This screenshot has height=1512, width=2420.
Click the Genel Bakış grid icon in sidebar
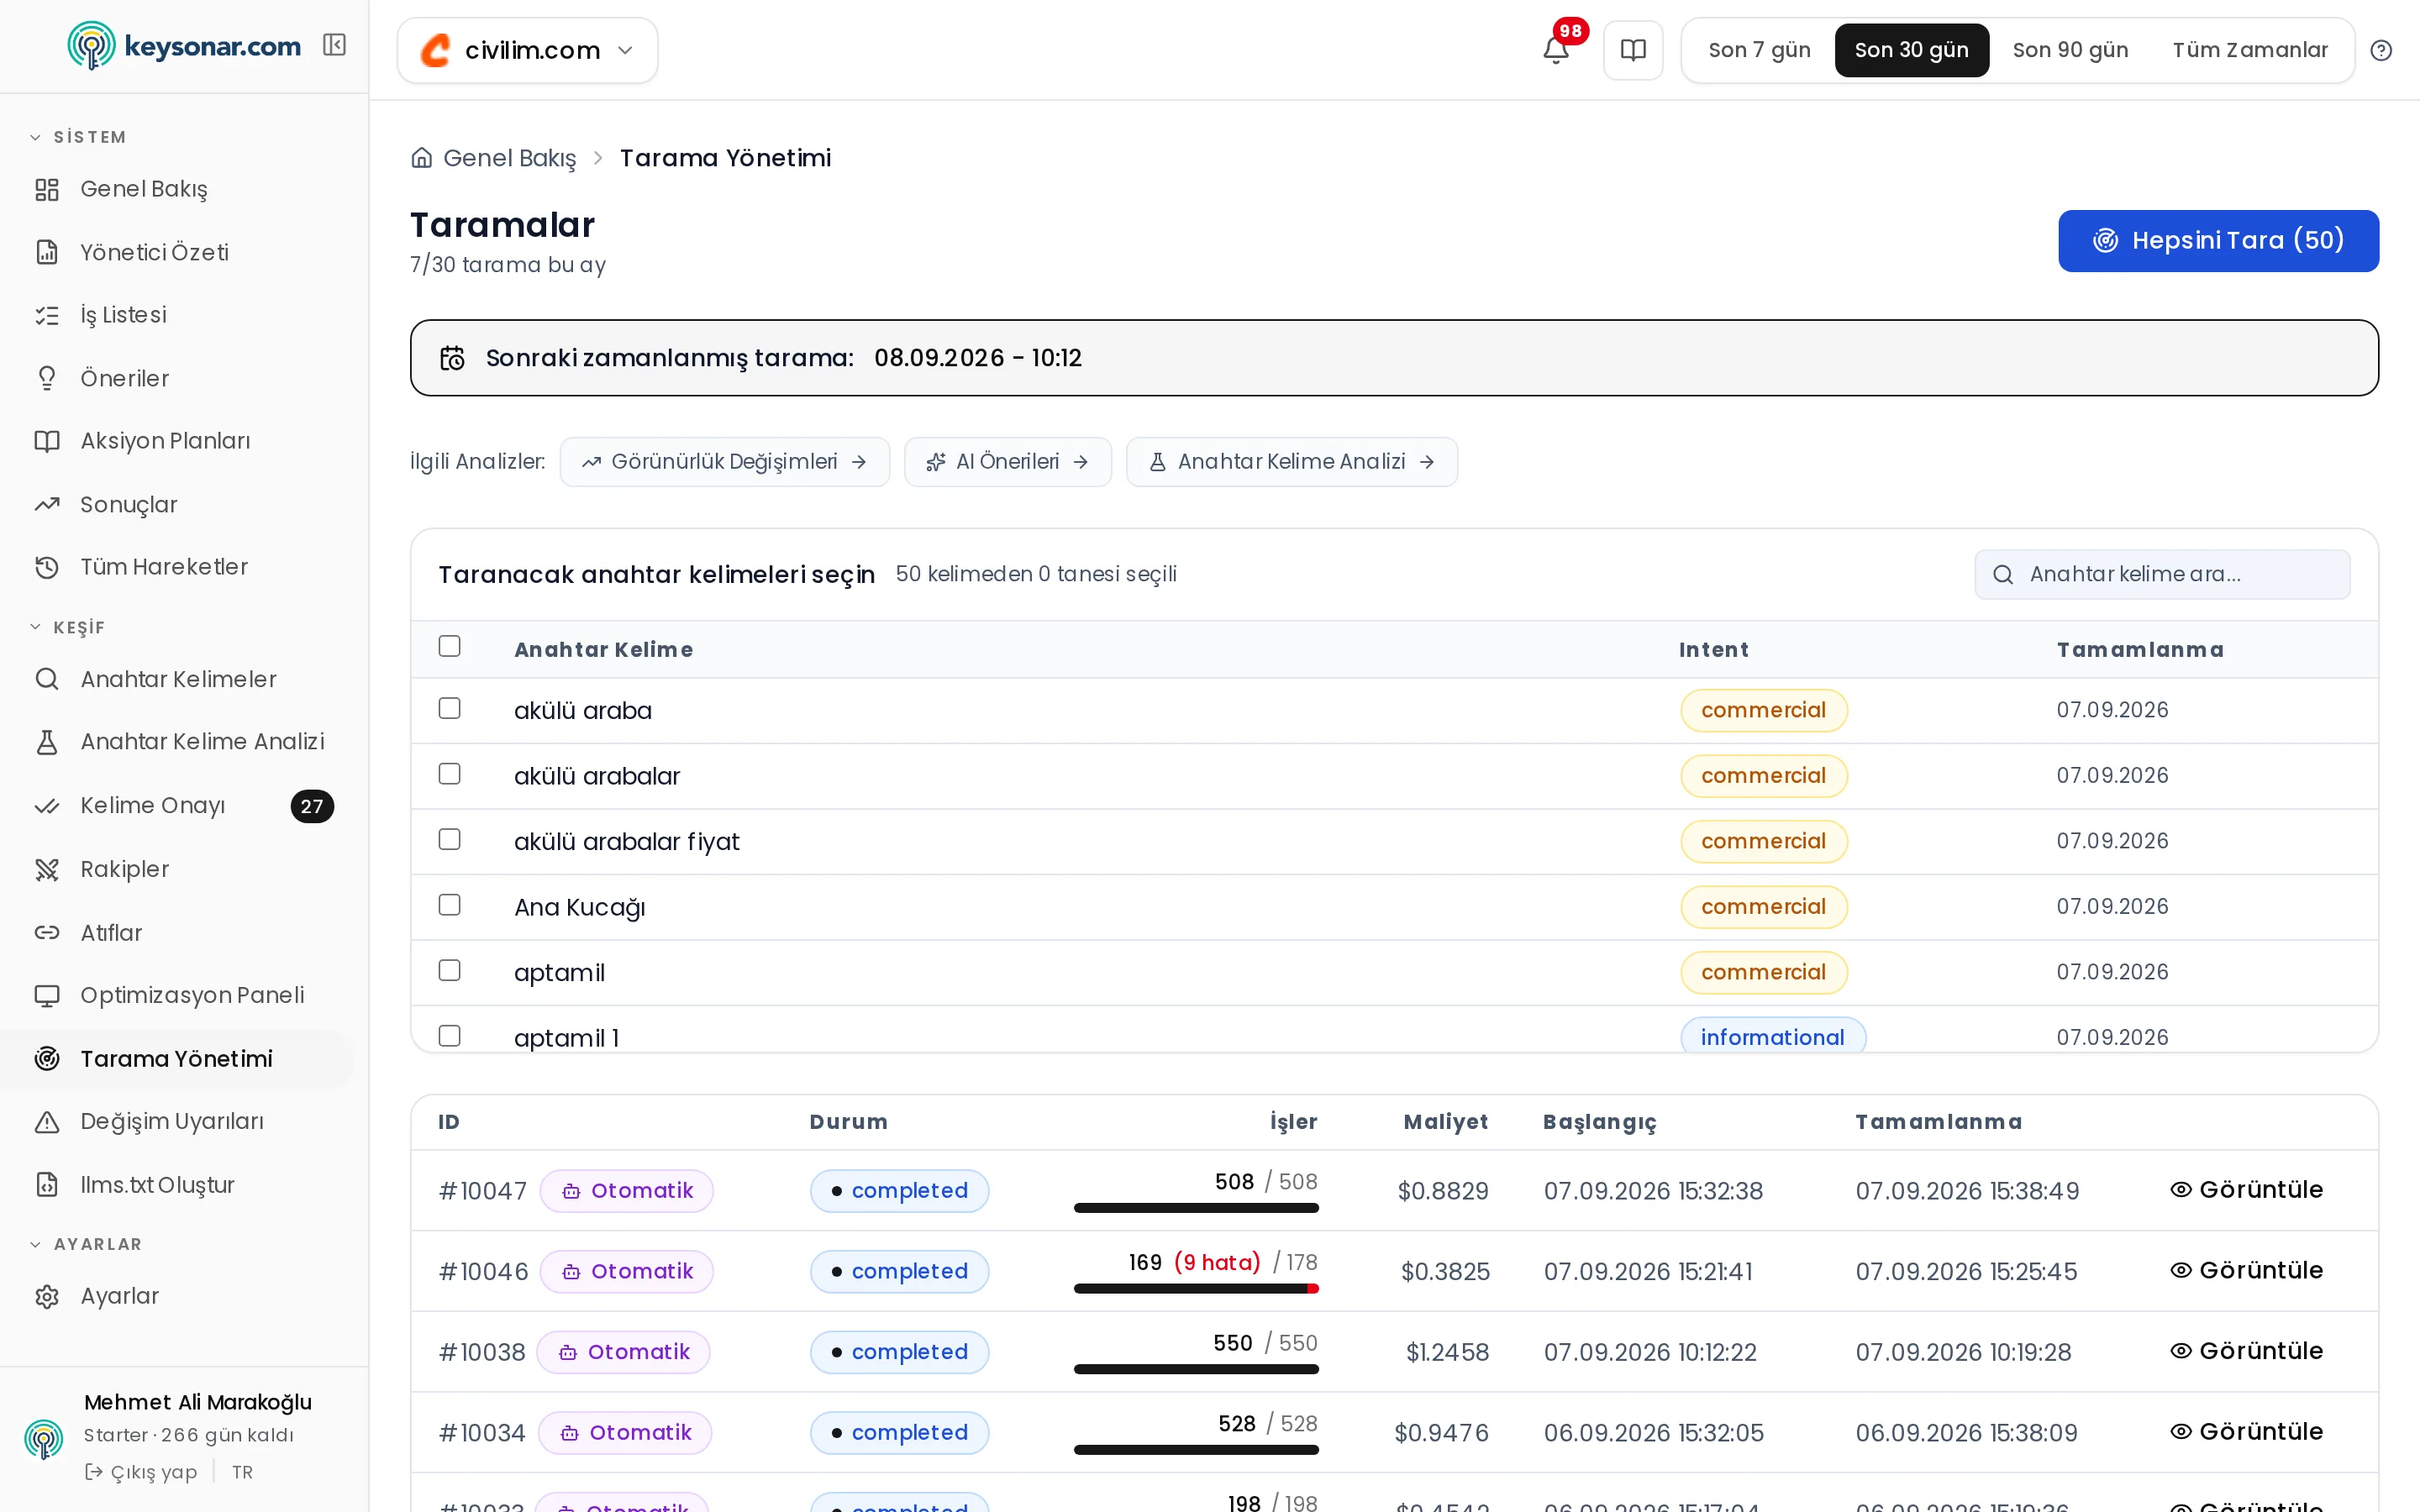(x=47, y=189)
